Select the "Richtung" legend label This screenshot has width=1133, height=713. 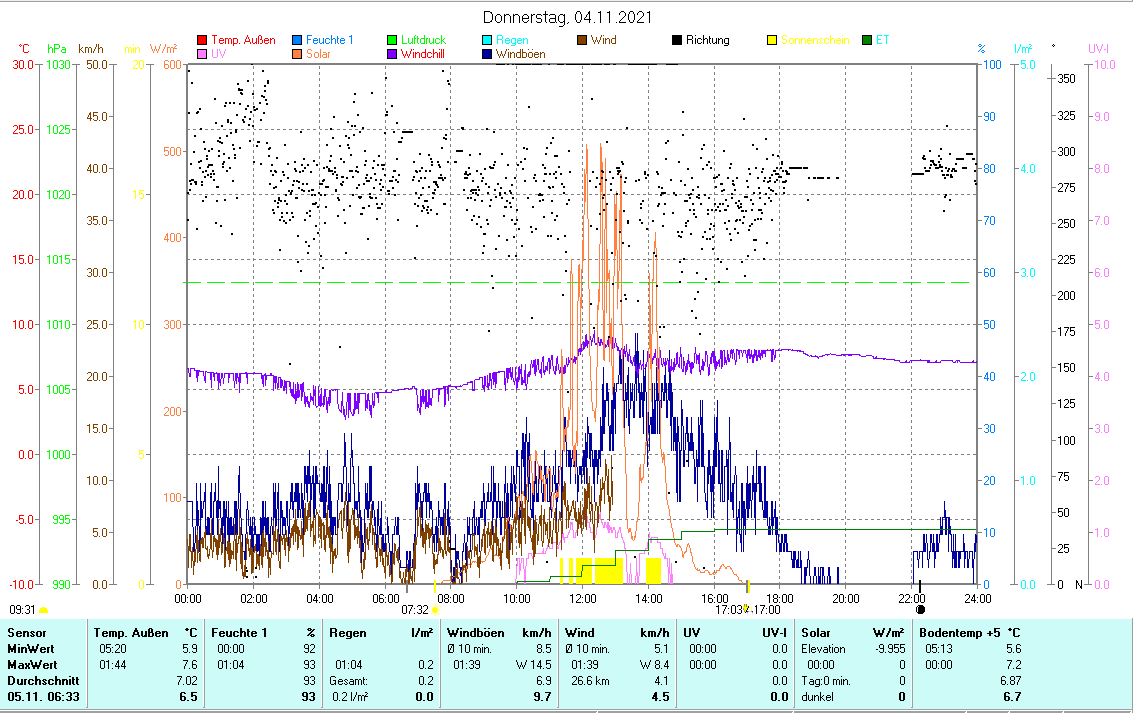pyautogui.click(x=707, y=40)
